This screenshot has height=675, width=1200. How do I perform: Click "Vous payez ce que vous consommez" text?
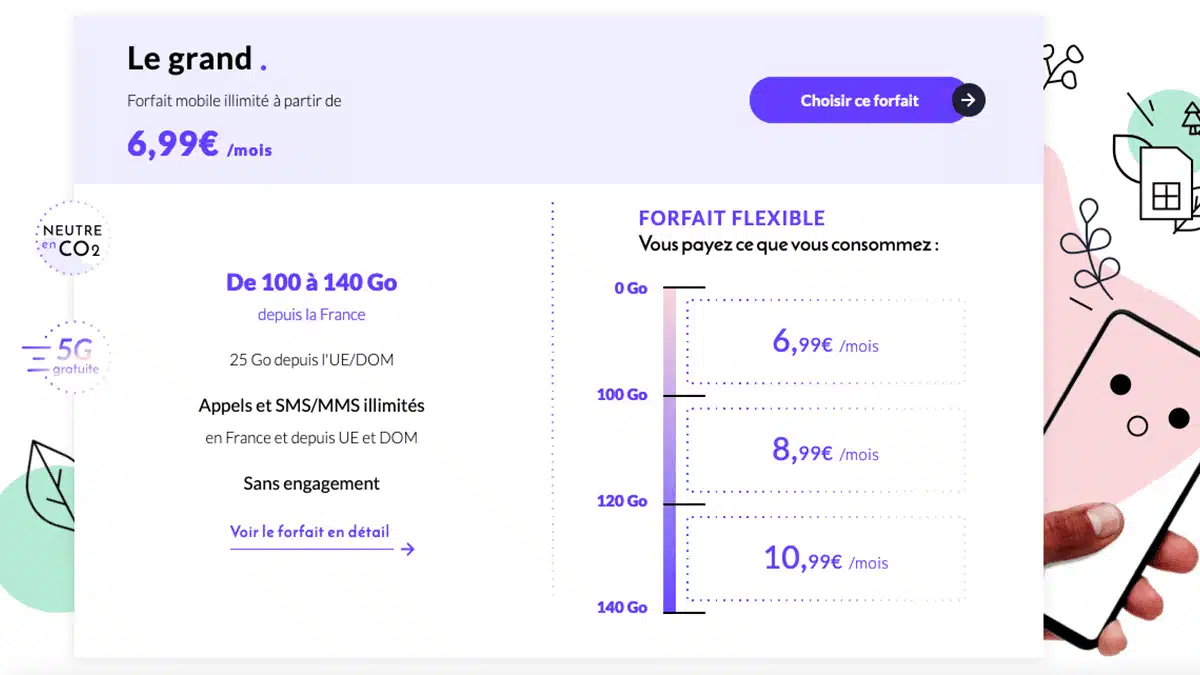[x=788, y=244]
